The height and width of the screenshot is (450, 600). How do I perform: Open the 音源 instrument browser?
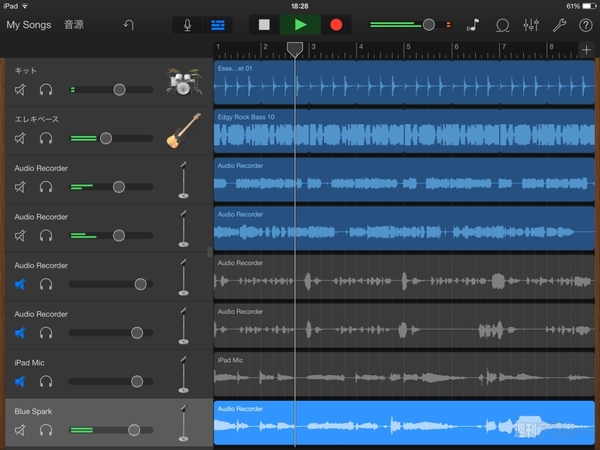74,24
